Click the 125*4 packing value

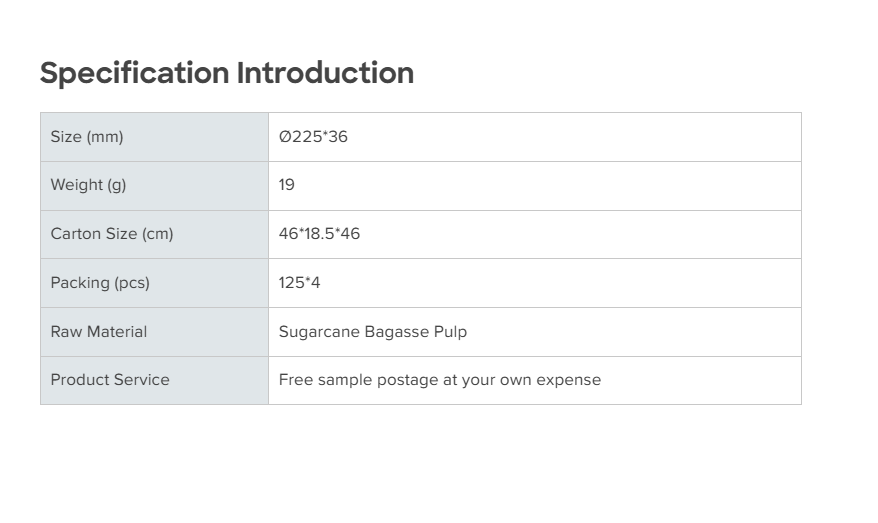(299, 283)
